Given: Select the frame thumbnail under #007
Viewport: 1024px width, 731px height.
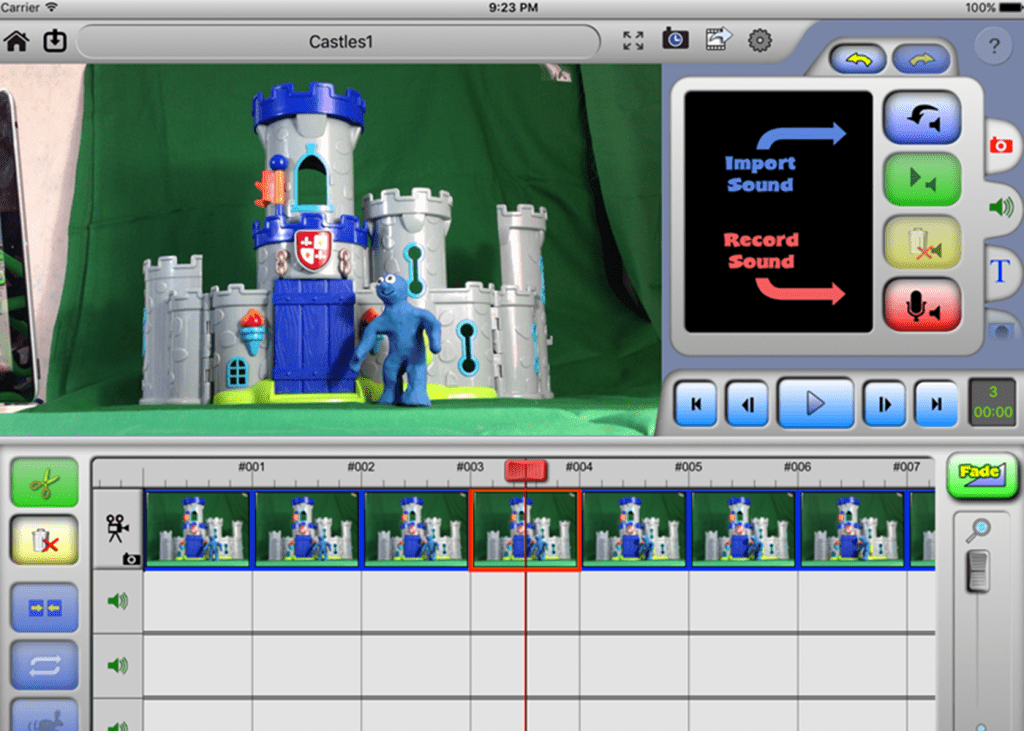Looking at the screenshot, I should [x=853, y=529].
